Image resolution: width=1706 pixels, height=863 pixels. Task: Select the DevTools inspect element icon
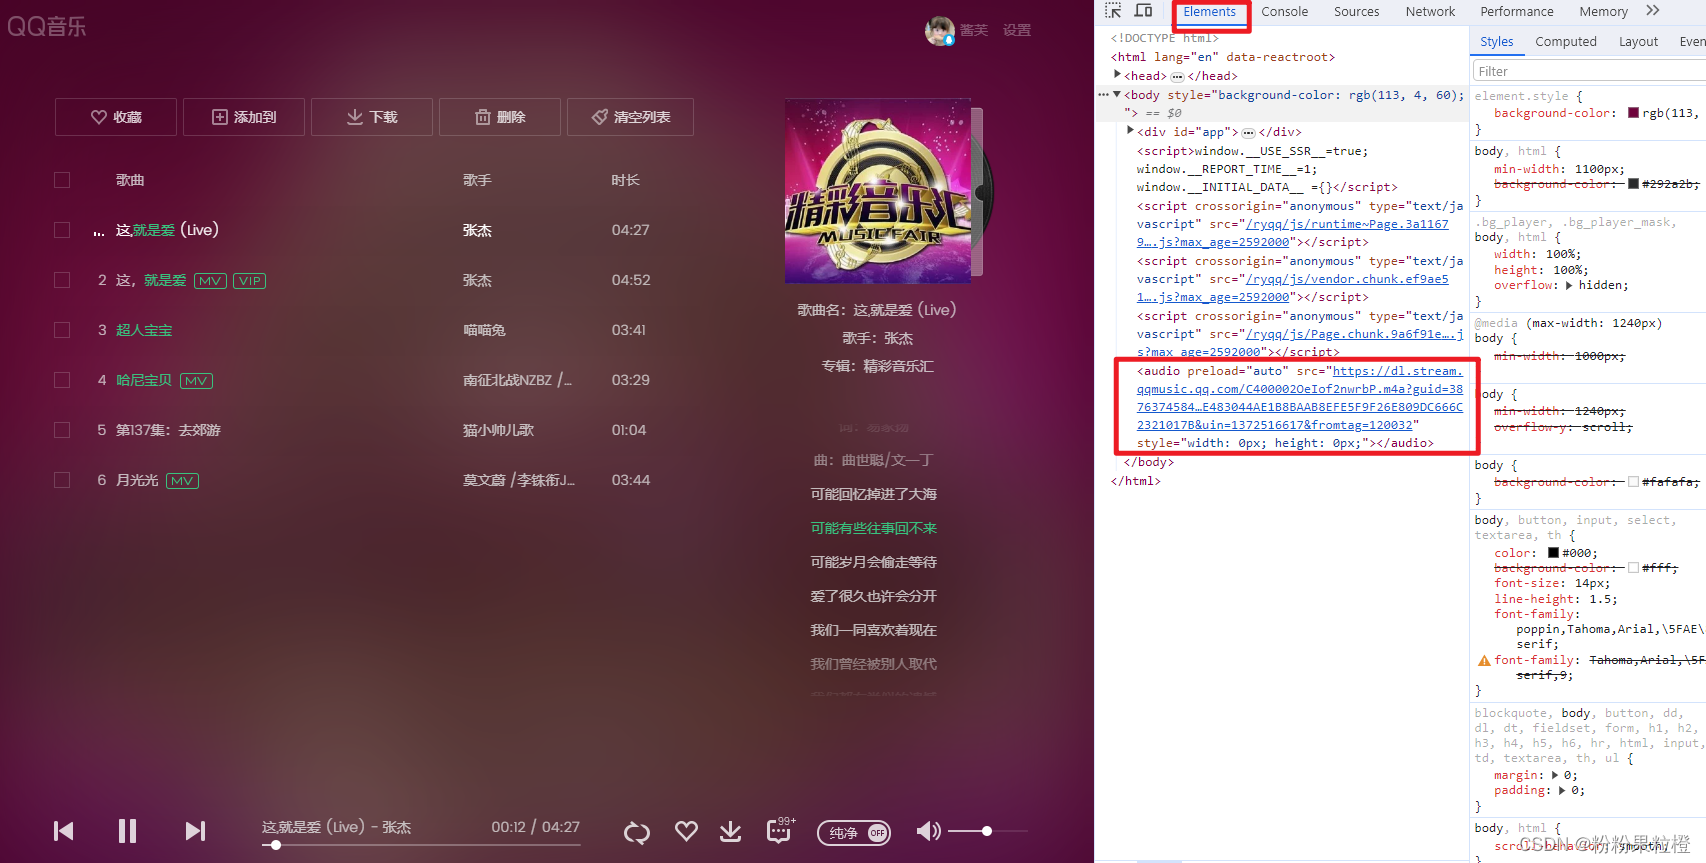click(1113, 11)
